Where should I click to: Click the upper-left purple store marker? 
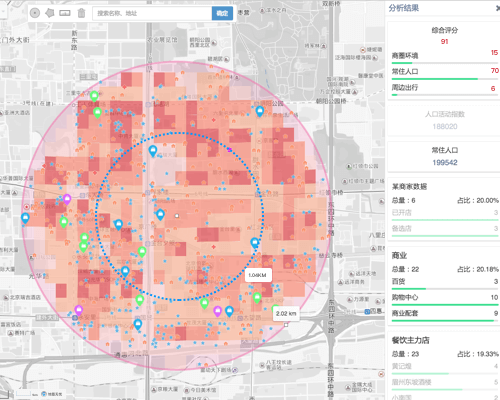67,199
